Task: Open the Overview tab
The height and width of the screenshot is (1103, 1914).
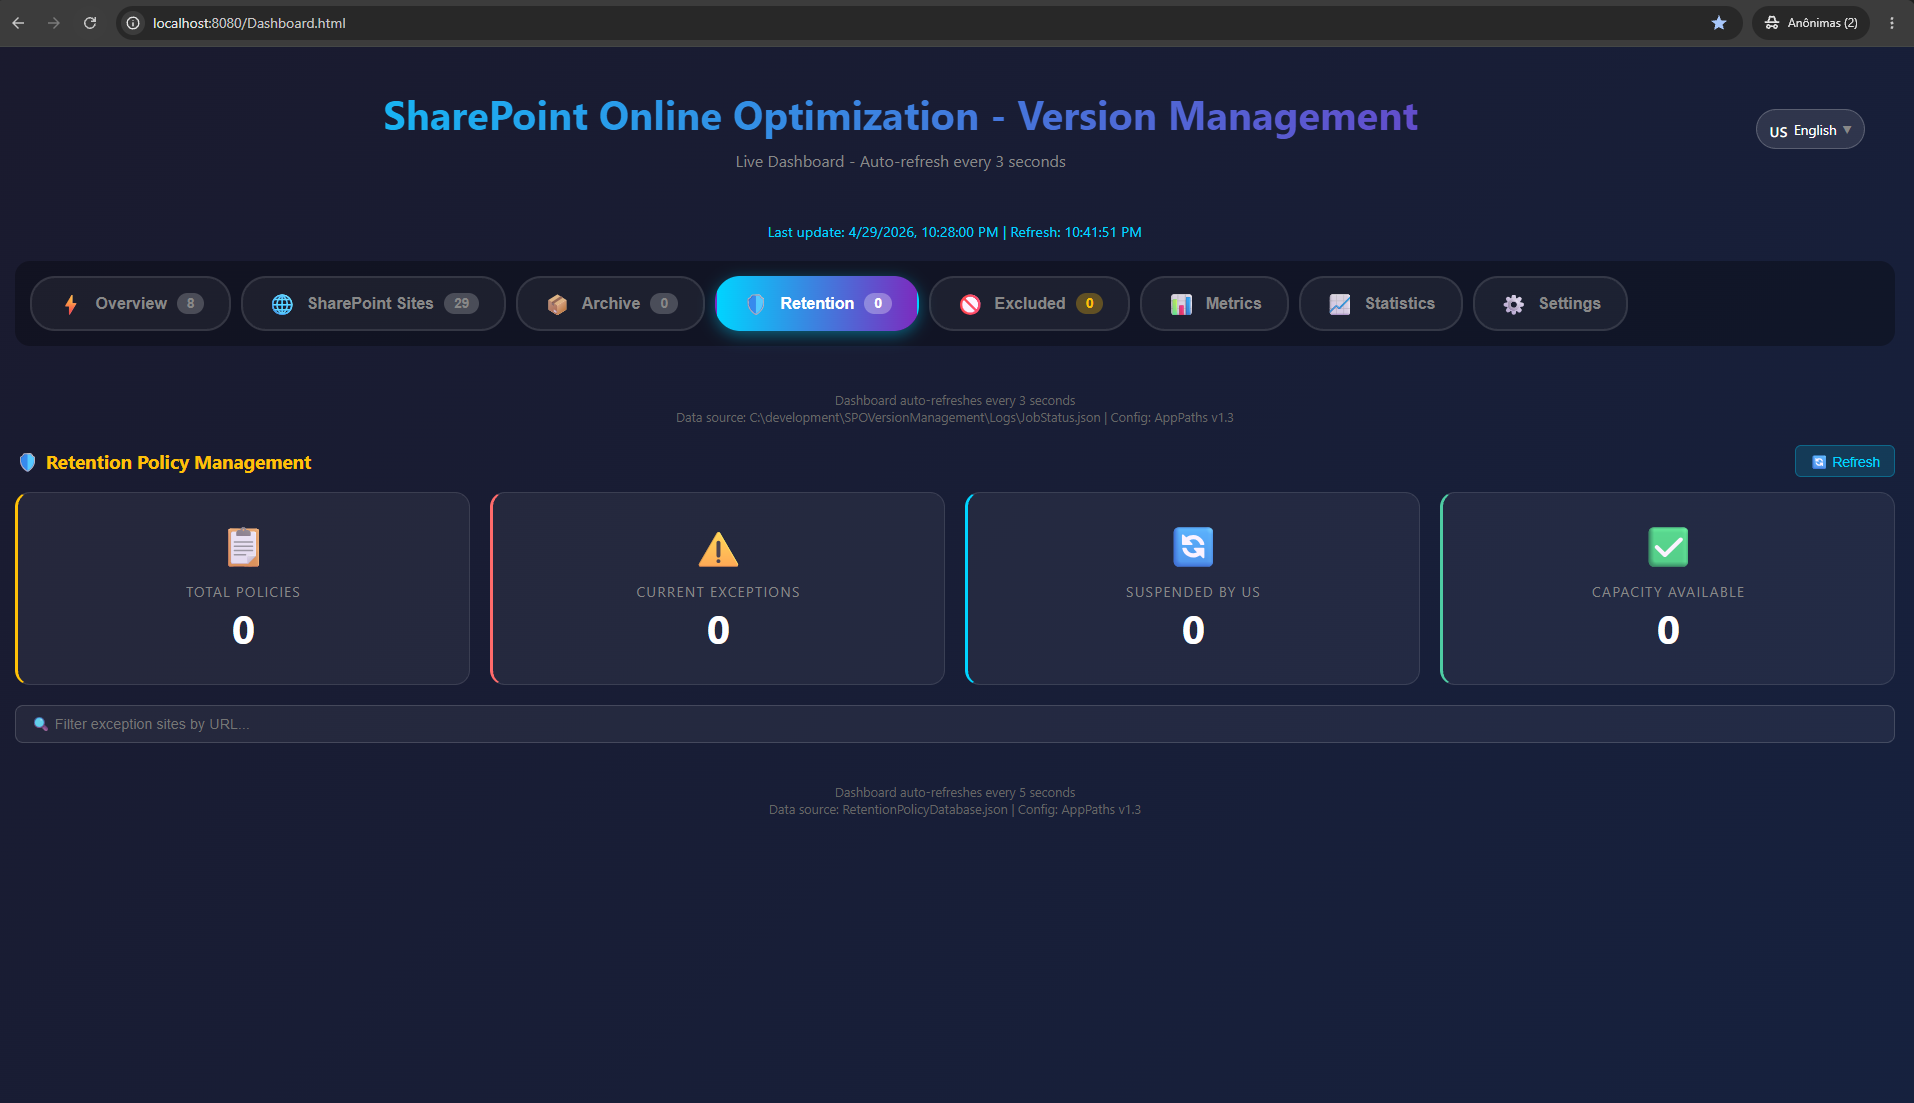Action: coord(130,303)
